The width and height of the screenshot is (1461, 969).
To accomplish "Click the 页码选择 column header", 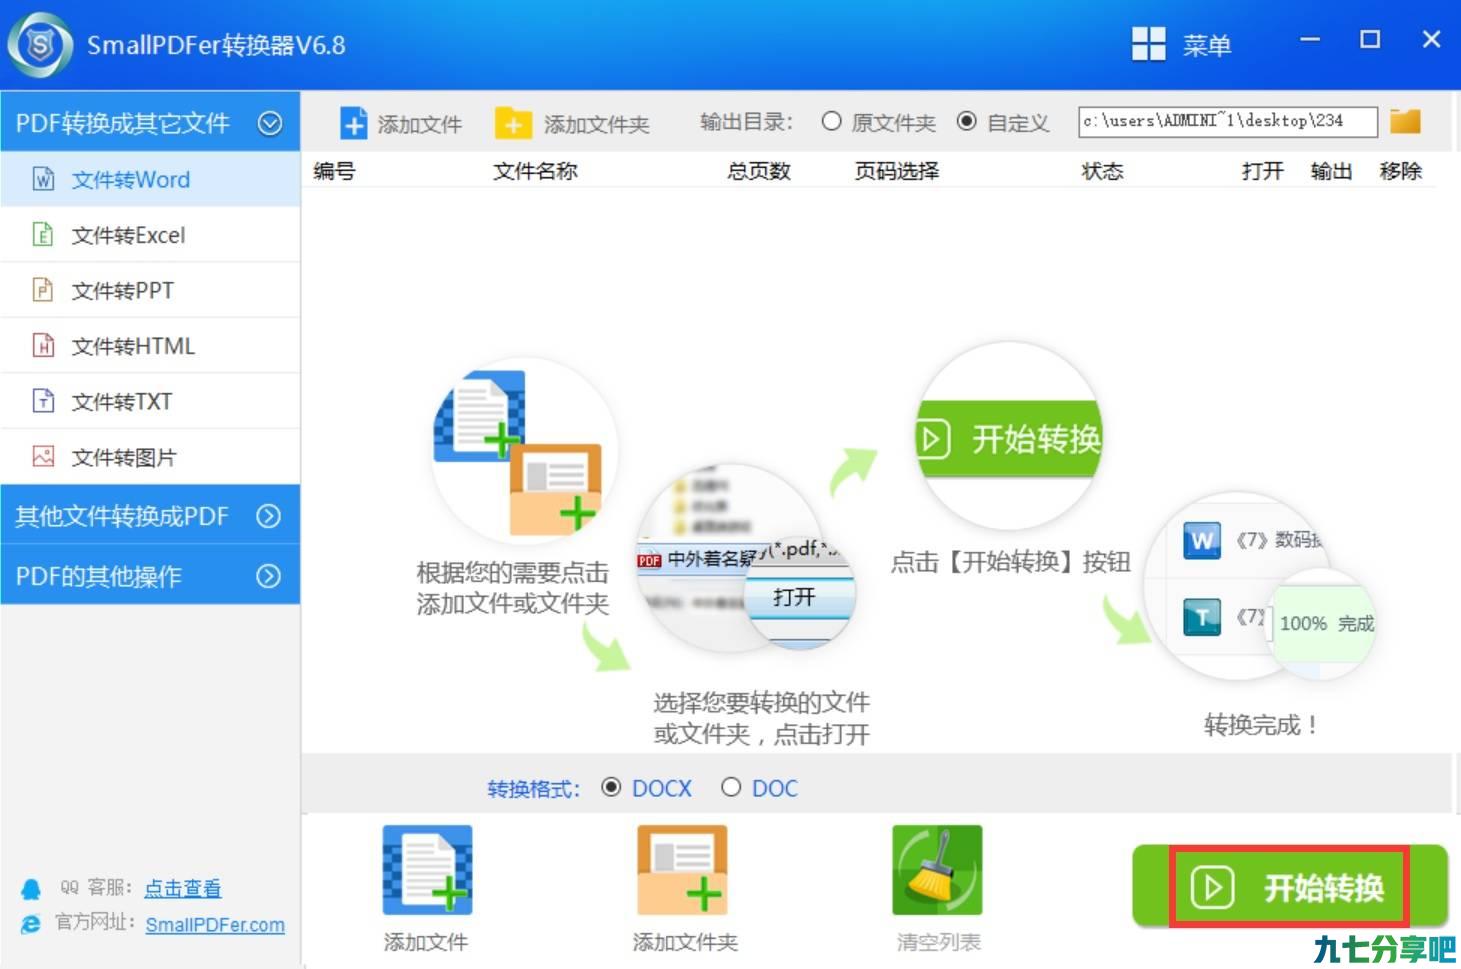I will tap(897, 171).
